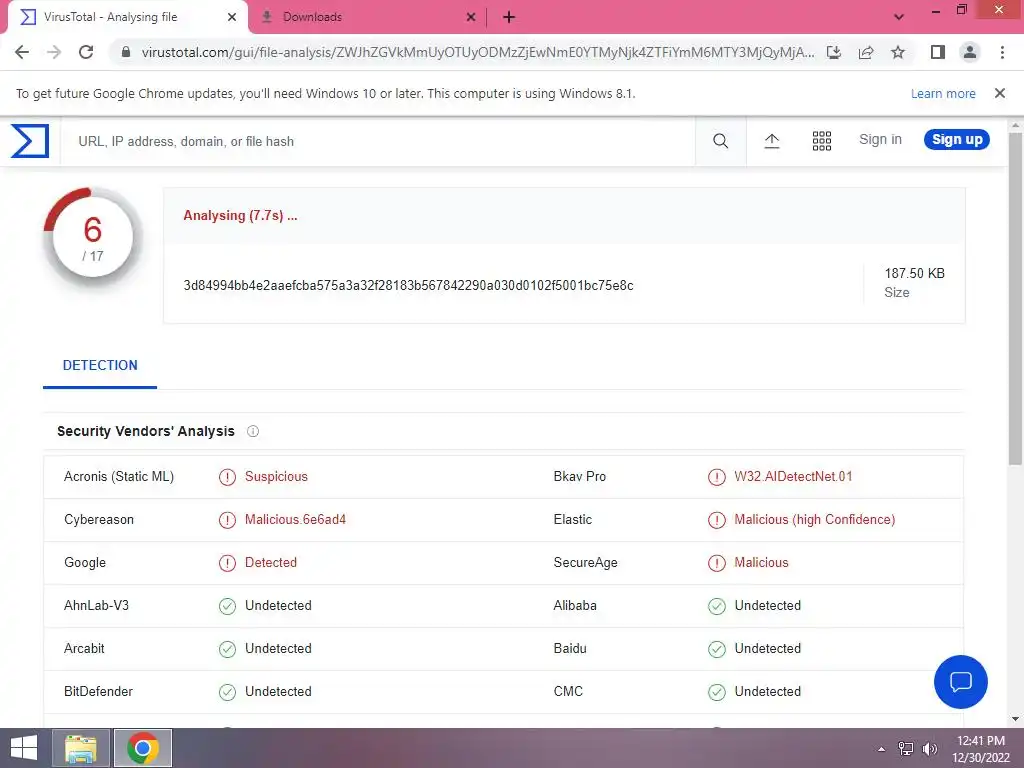Click Suspicious alert icon for Acronis
1024x768 pixels.
click(x=227, y=477)
